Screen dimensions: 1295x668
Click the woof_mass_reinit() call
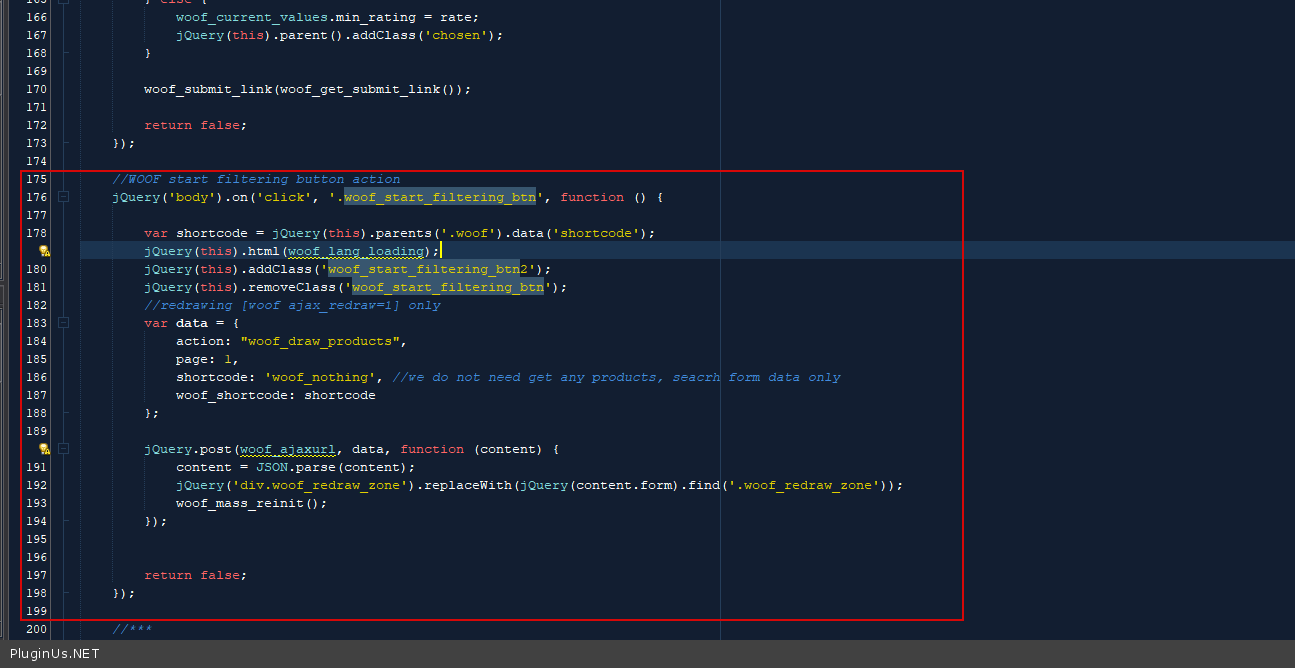251,504
